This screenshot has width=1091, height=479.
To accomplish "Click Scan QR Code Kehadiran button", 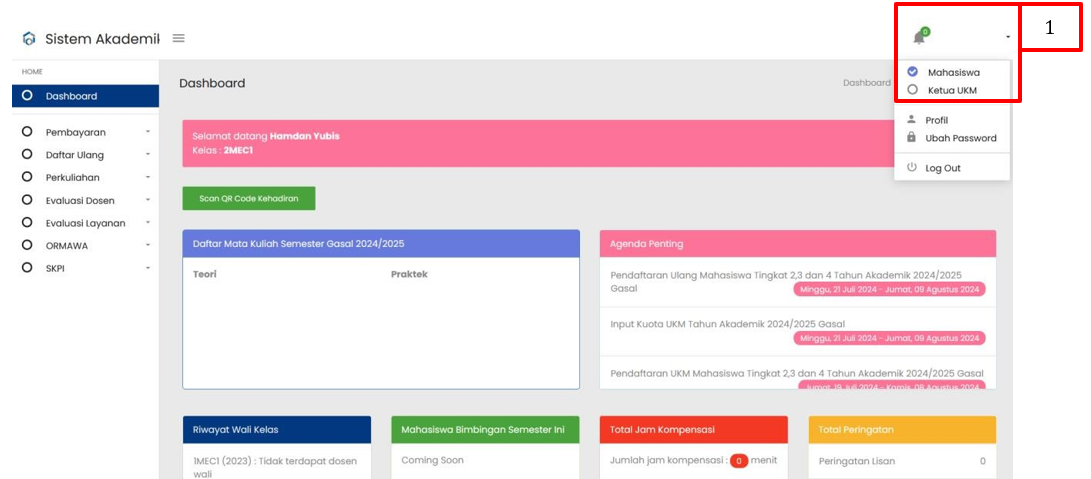I will point(248,198).
